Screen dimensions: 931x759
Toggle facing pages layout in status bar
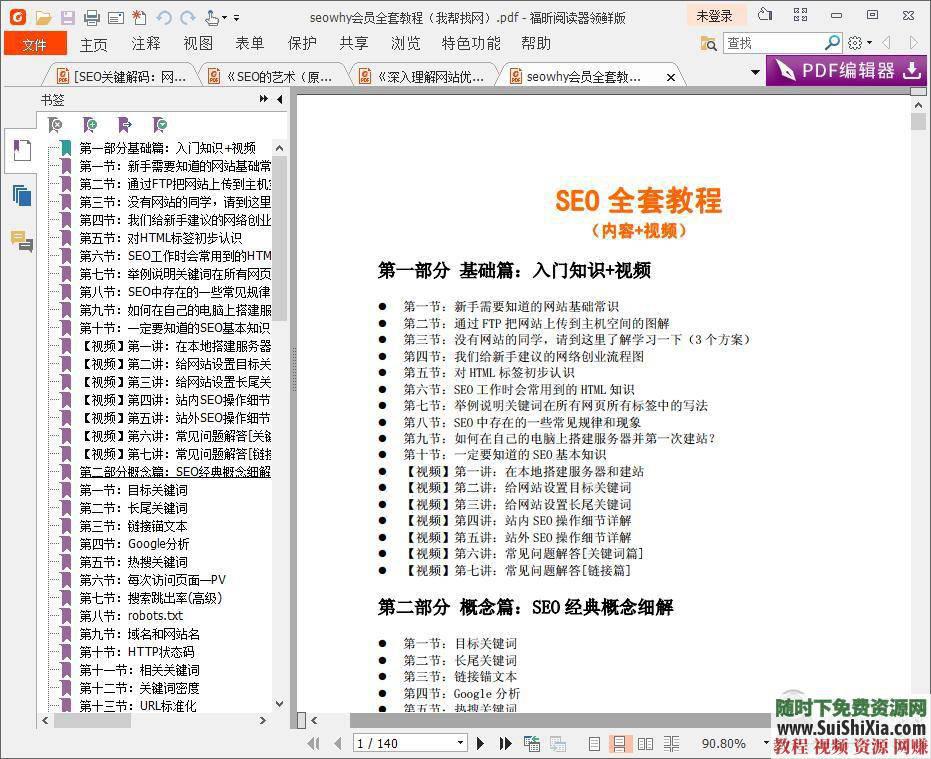645,744
